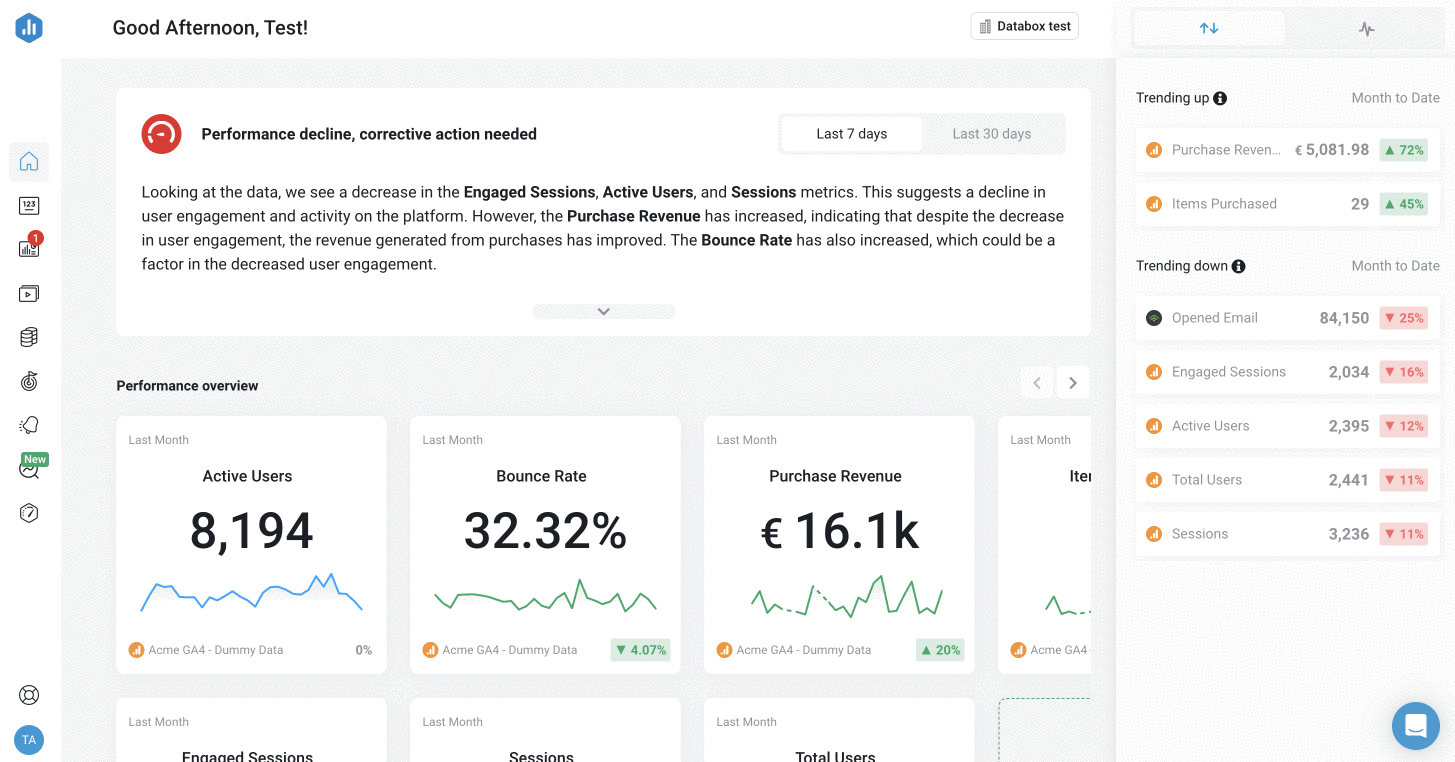Open the Reports sidebar icon
1455x762 pixels.
click(29, 293)
